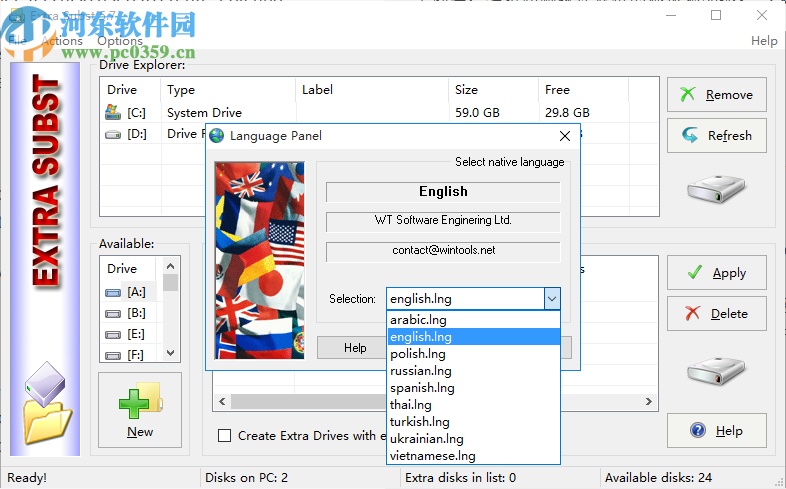Viewport: 786px width, 489px height.
Task: Collapse the Selection combo box arrow
Action: point(552,299)
